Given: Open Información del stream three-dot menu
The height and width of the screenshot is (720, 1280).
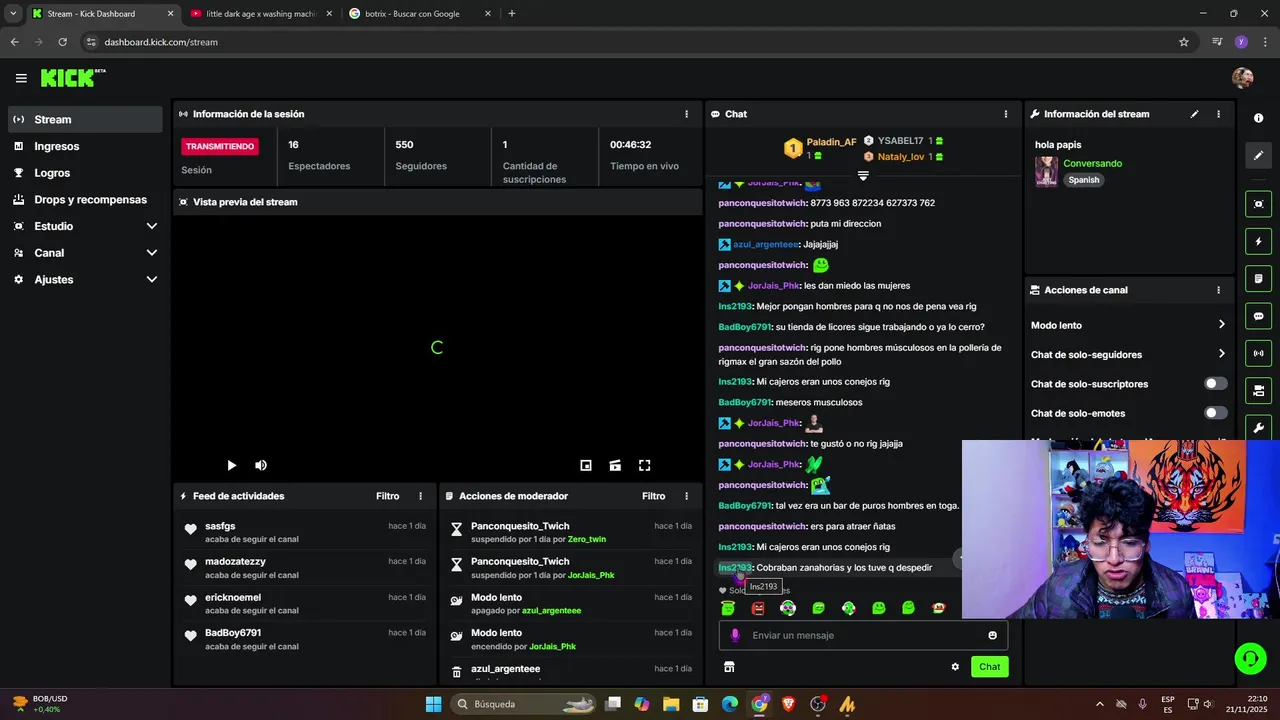Looking at the screenshot, I should pyautogui.click(x=1218, y=114).
